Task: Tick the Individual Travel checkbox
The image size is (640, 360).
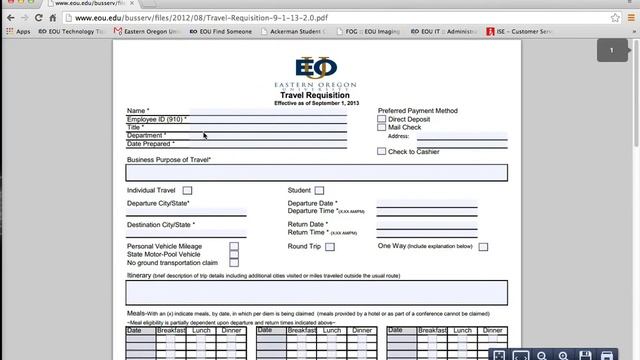Action: (x=187, y=191)
